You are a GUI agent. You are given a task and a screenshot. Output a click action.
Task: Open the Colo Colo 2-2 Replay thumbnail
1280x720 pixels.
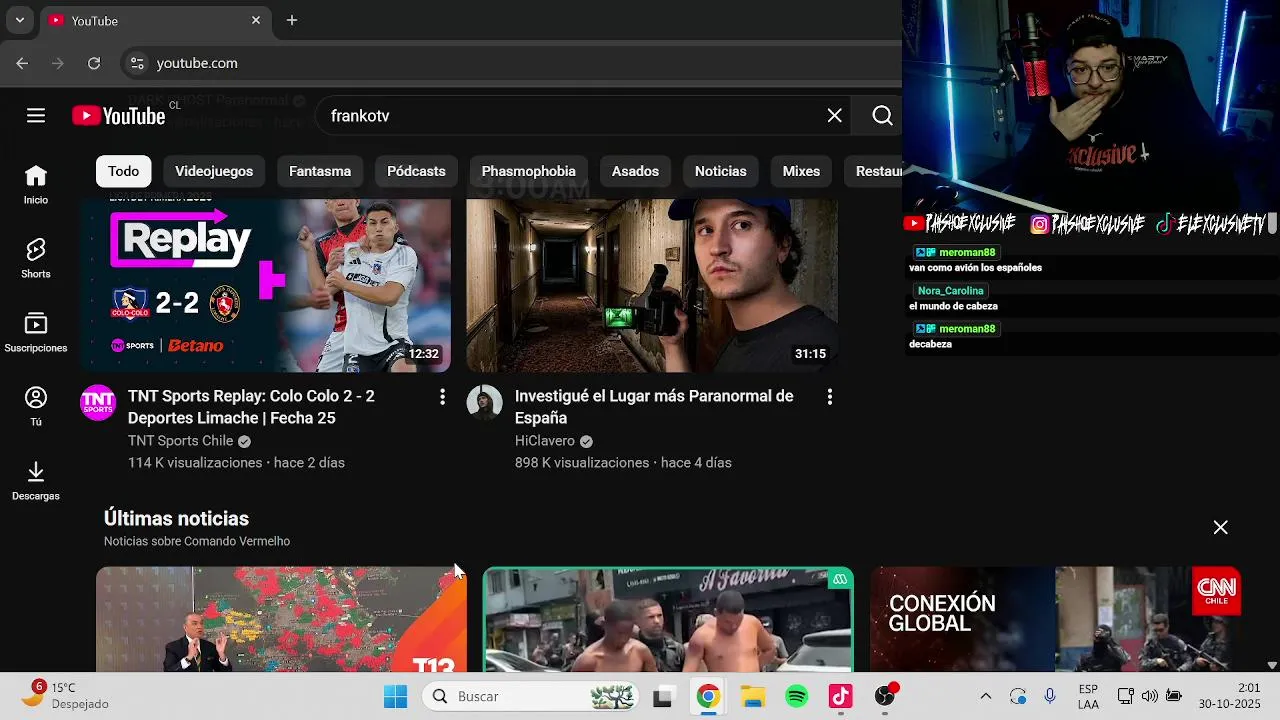pos(265,285)
